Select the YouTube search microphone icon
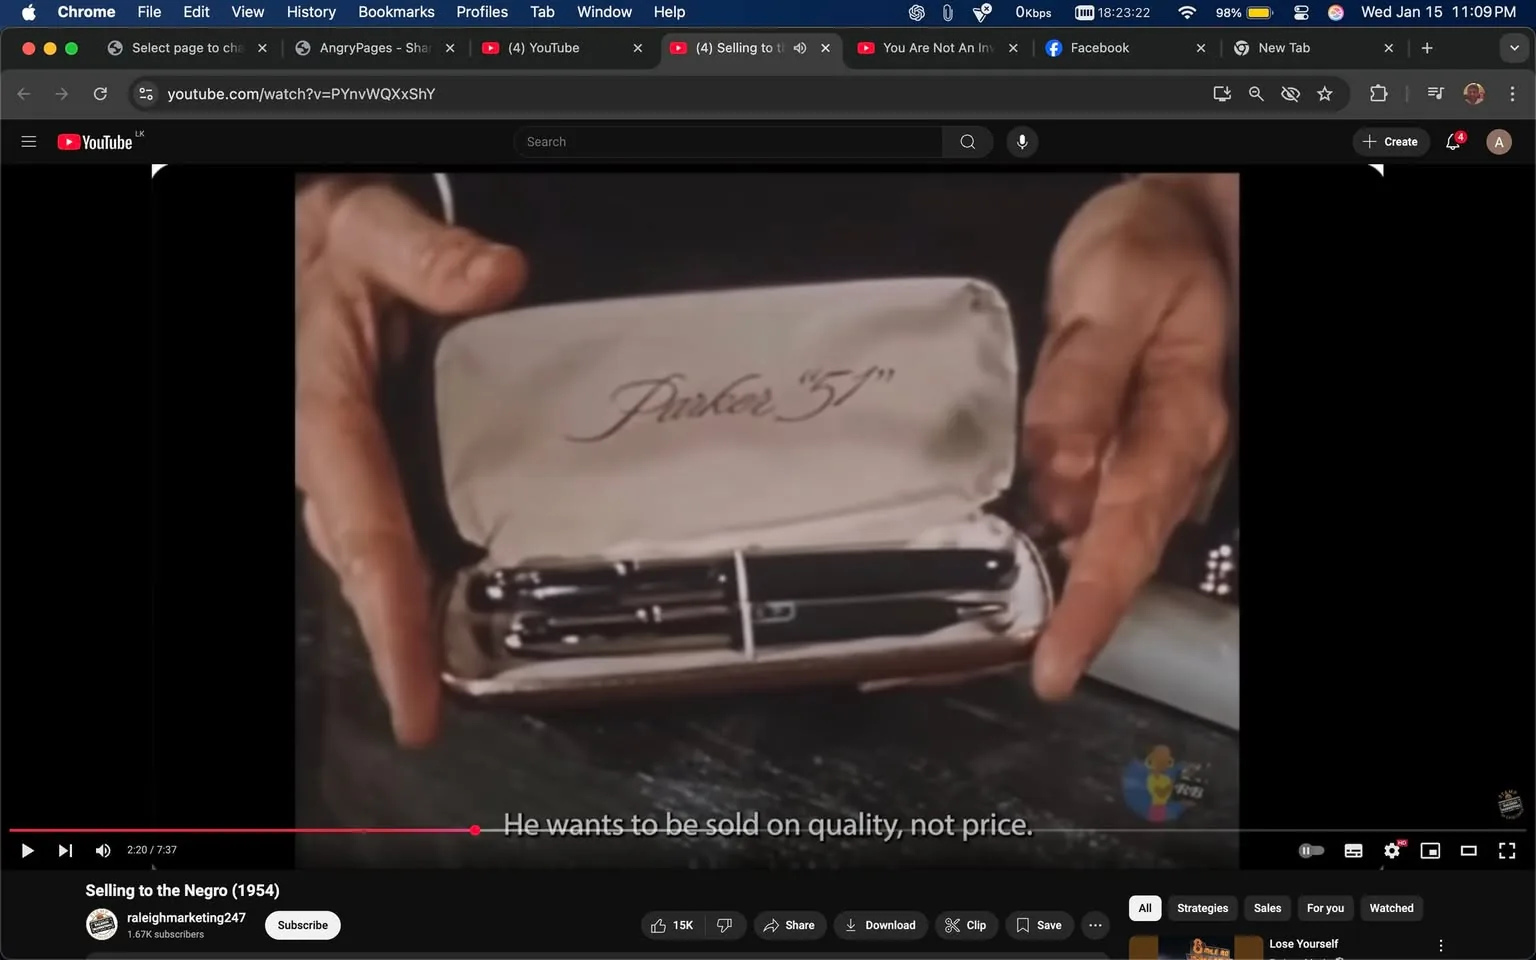 1021,141
